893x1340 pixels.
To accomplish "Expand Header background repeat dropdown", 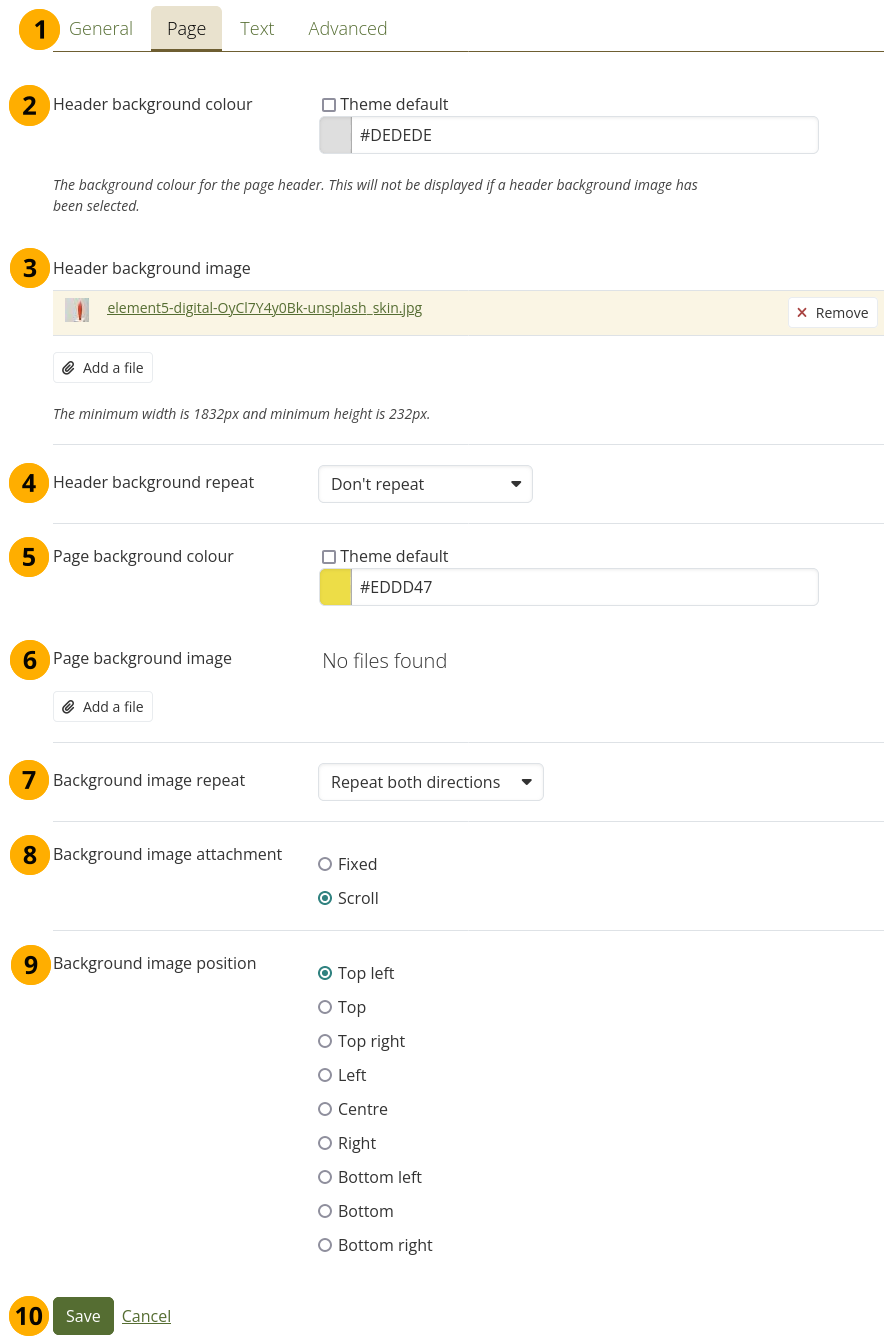I will [x=425, y=484].
